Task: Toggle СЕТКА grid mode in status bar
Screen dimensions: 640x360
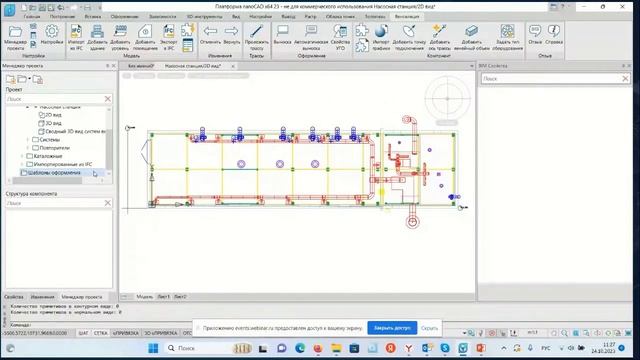Action: [x=100, y=333]
